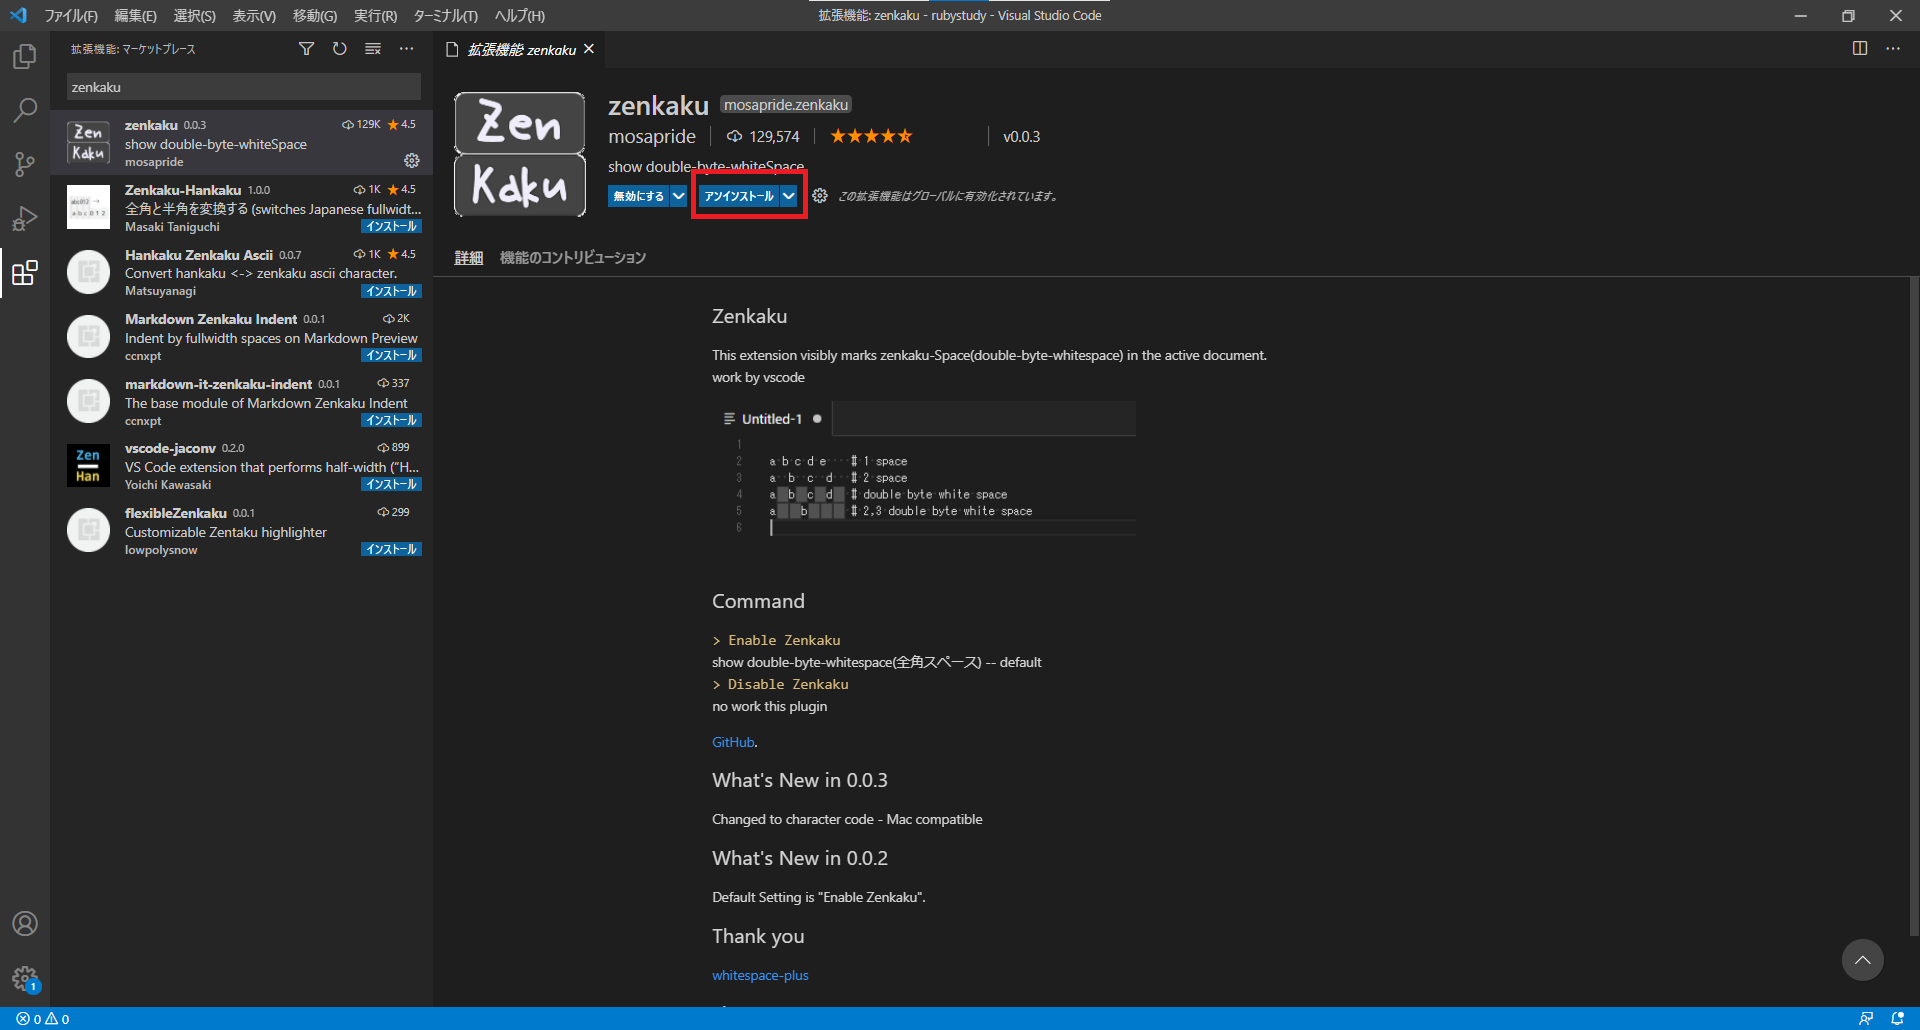Viewport: 1920px width, 1030px height.
Task: Open 実行(R) menu
Action: pyautogui.click(x=375, y=15)
